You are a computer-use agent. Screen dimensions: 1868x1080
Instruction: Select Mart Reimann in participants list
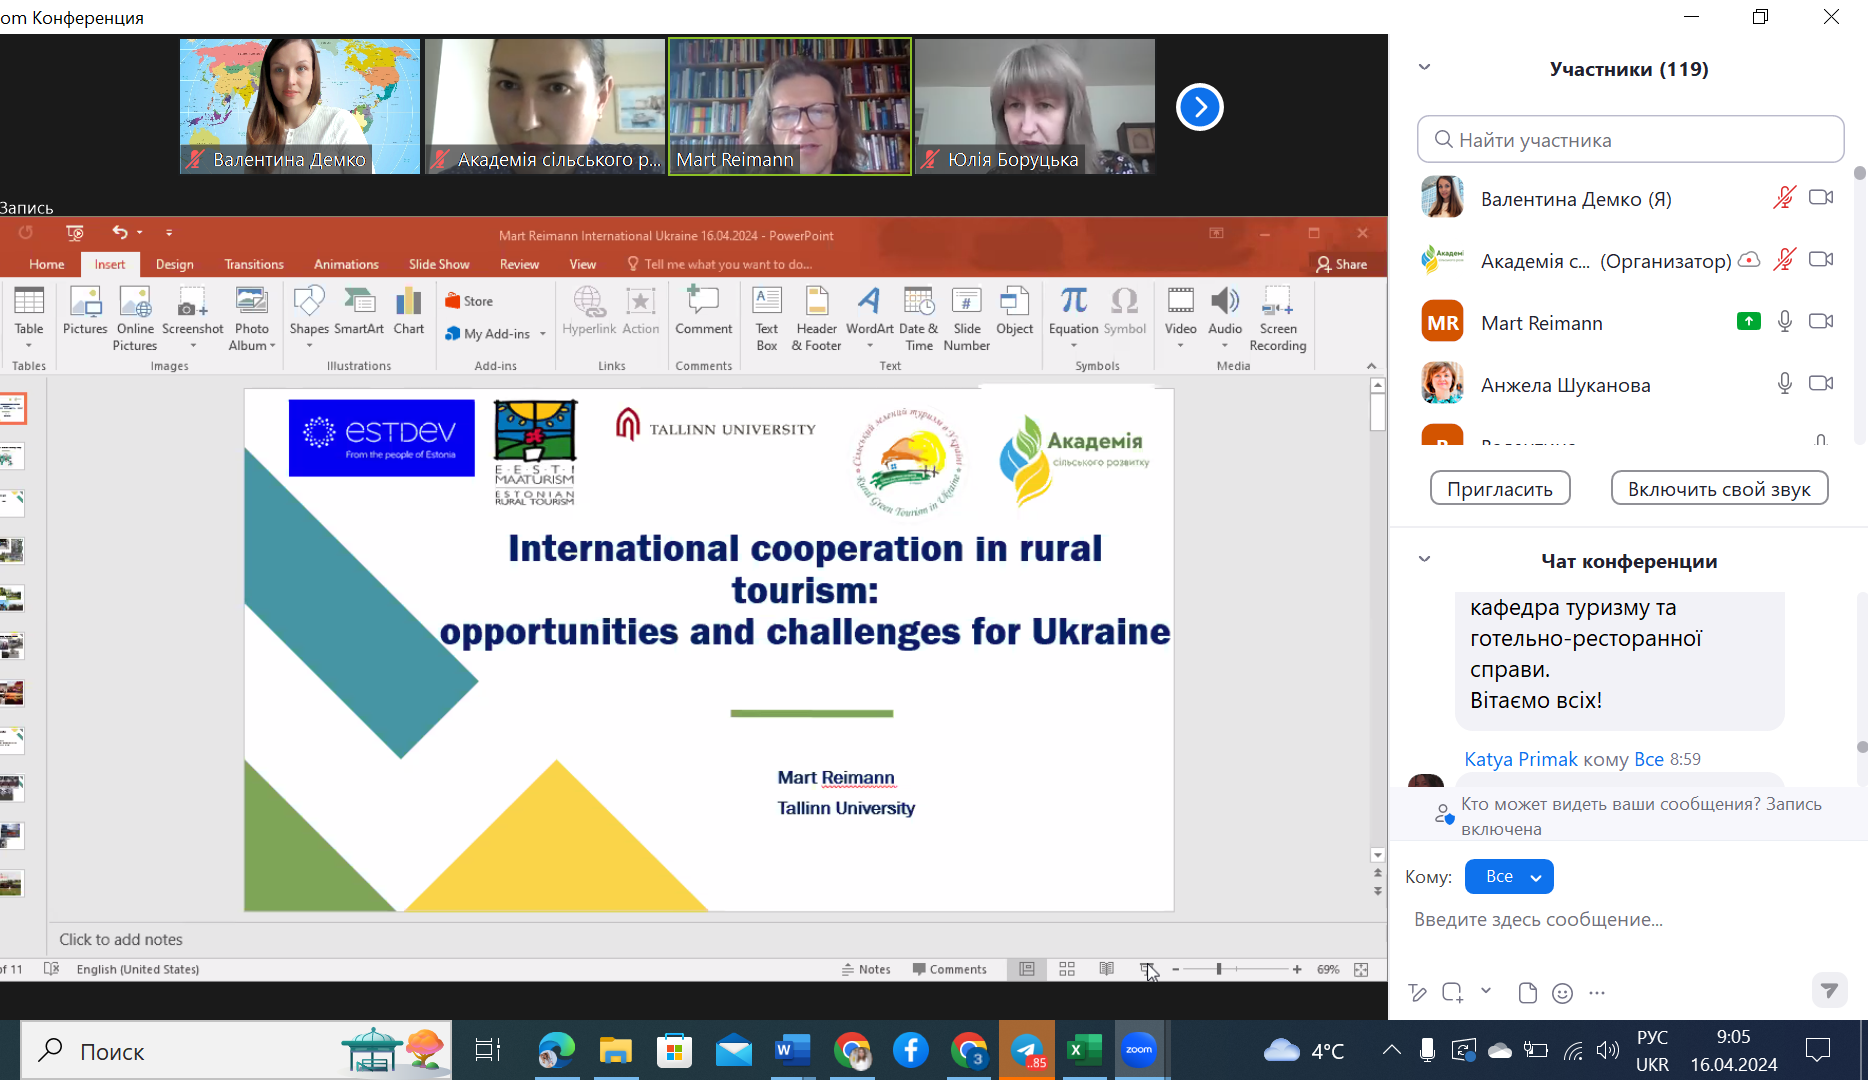(1541, 323)
